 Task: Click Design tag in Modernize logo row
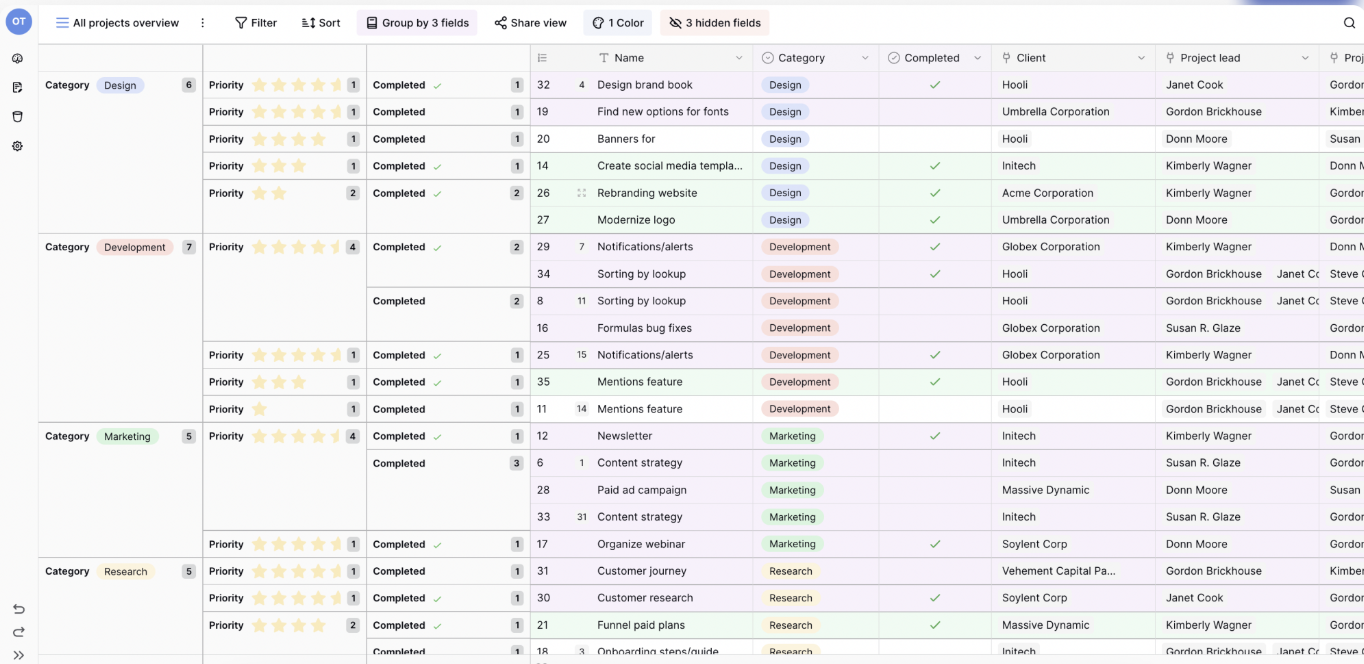(x=785, y=220)
